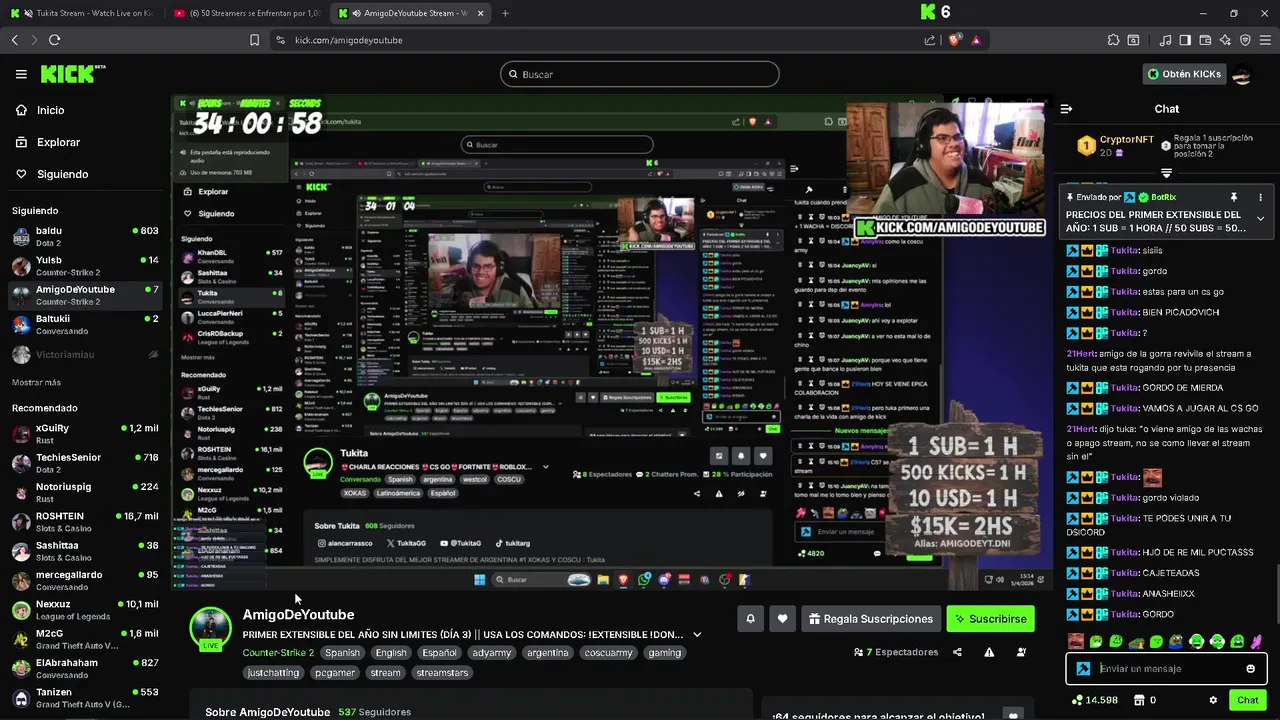Open Brave wallet icon
The width and height of the screenshot is (1280, 720).
tap(1205, 40)
